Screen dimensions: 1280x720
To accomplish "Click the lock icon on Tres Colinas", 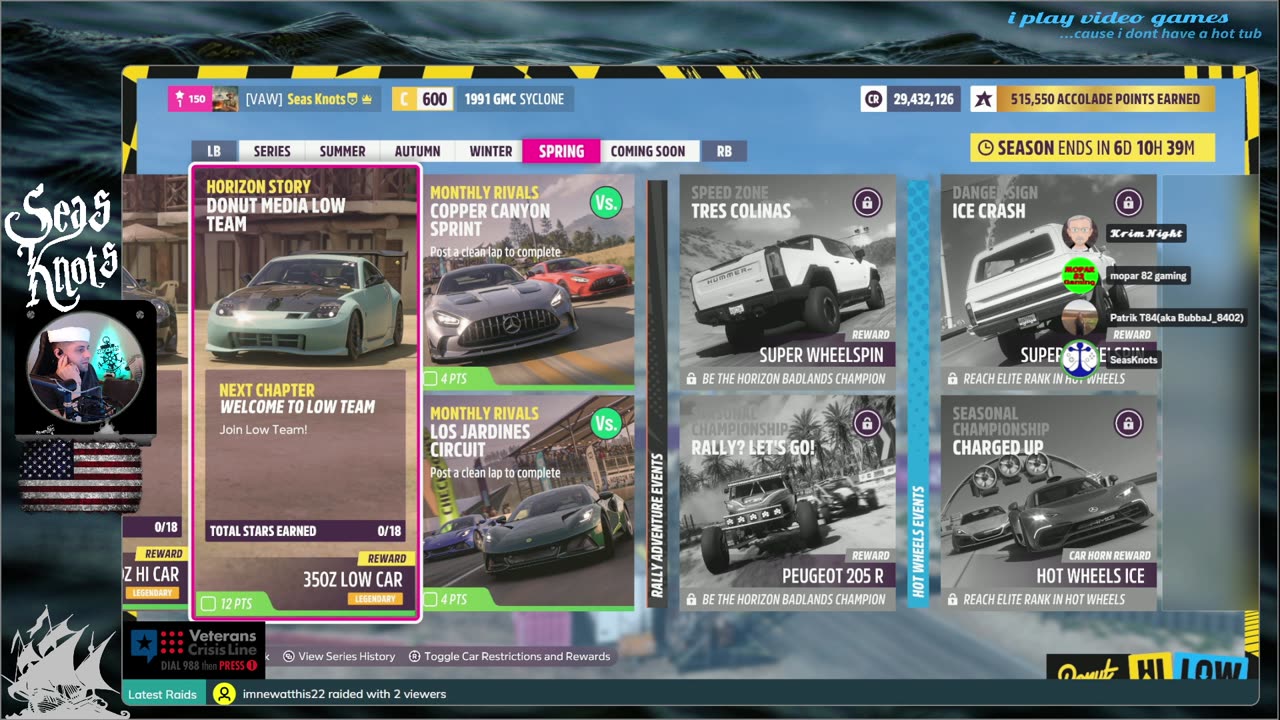I will [867, 203].
